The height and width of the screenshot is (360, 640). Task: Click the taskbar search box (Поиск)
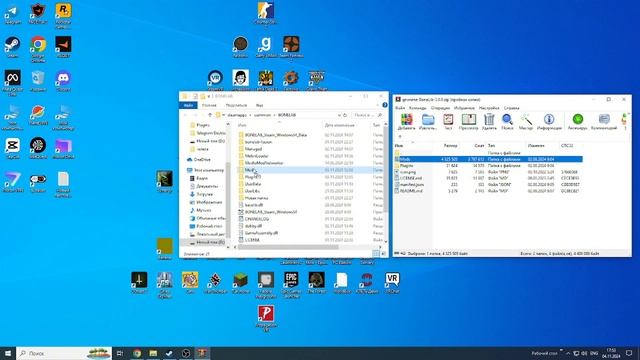click(64, 353)
